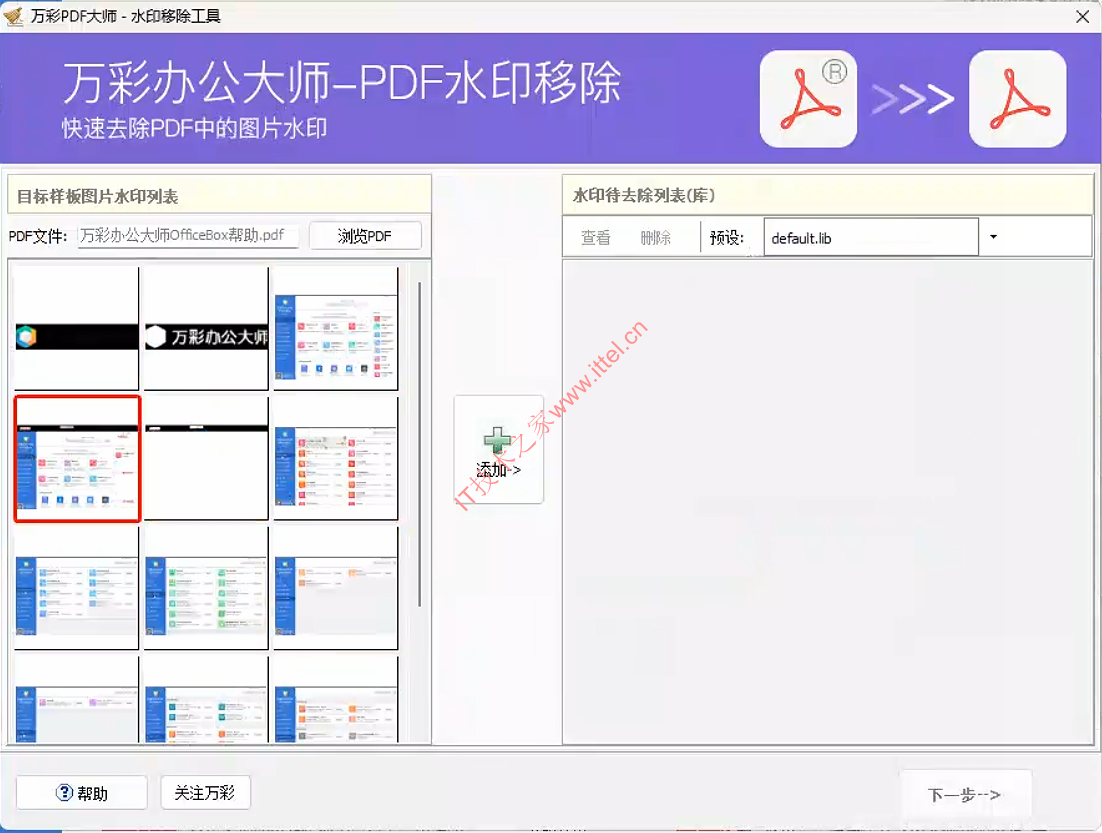Select the bottom-row middle thumbnail
This screenshot has height=833, width=1102.
pyautogui.click(x=206, y=700)
